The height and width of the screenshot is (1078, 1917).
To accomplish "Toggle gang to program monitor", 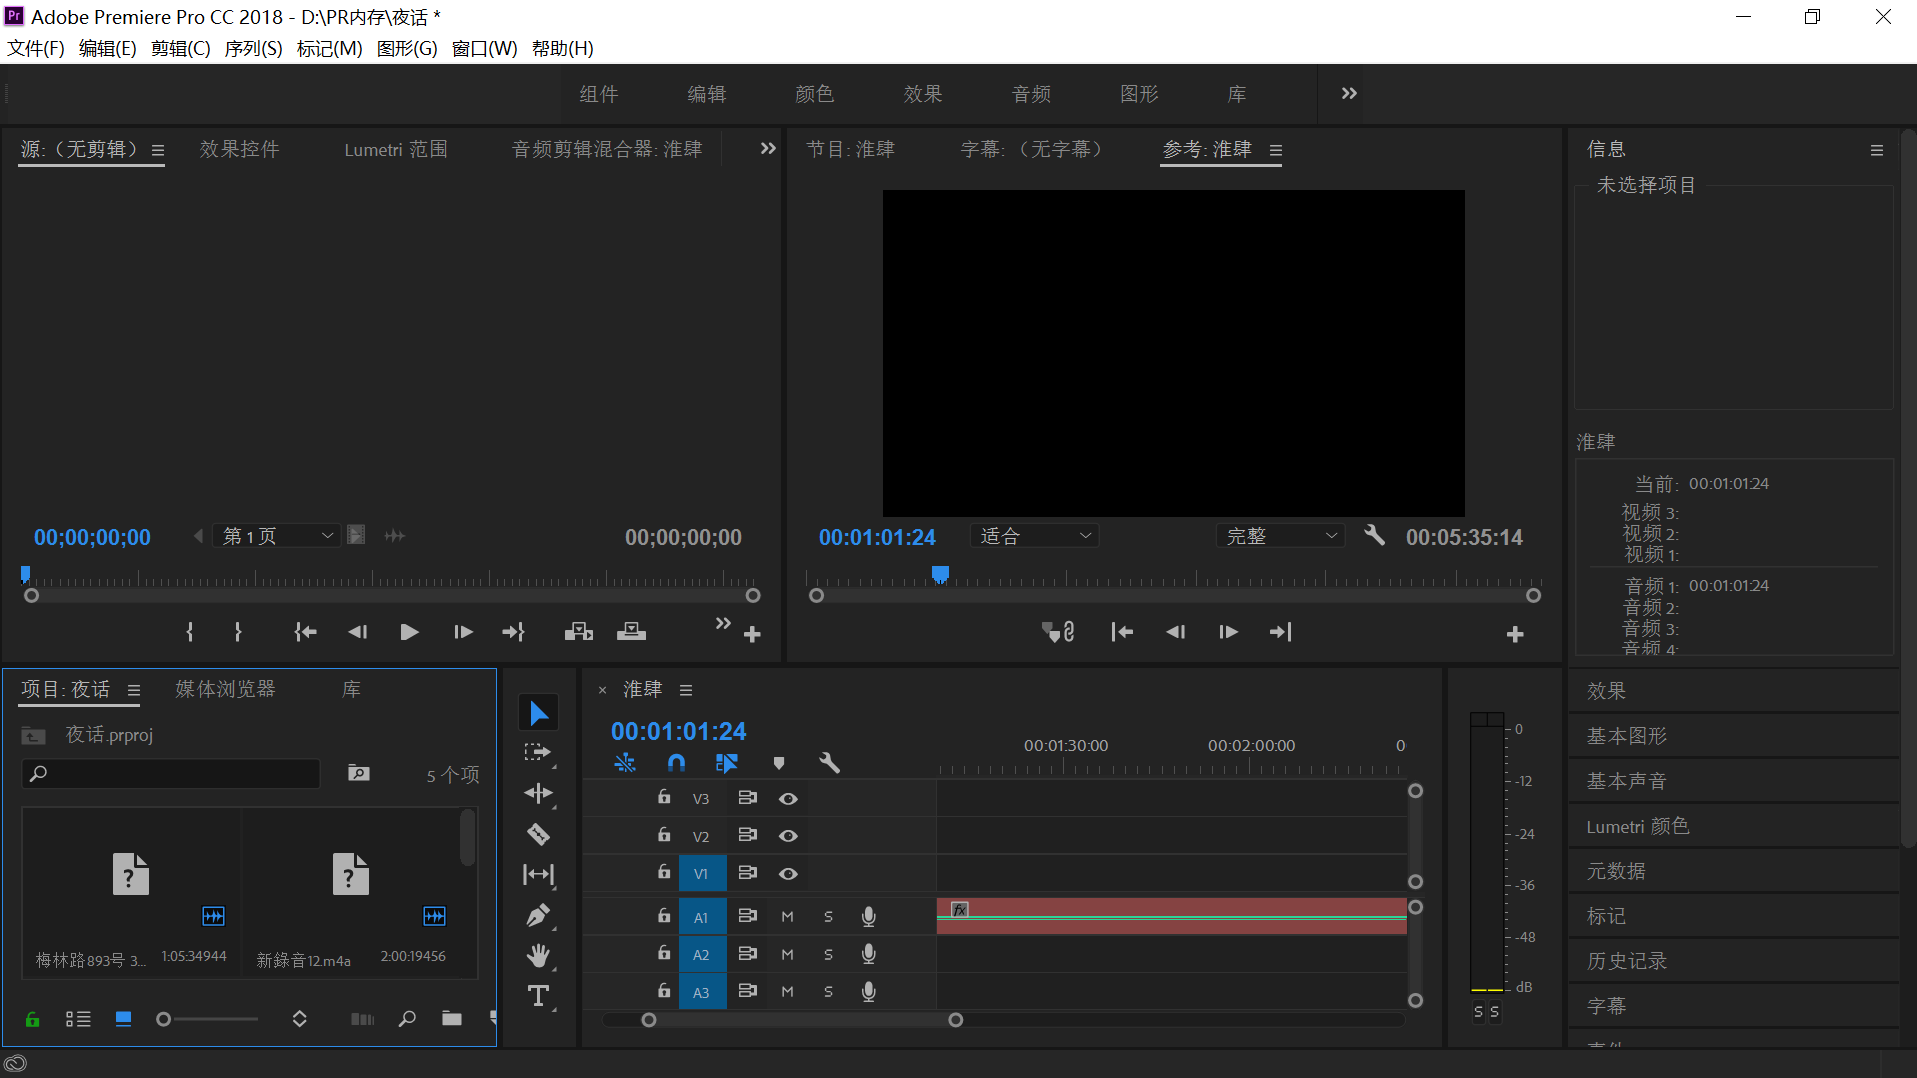I will [1058, 632].
